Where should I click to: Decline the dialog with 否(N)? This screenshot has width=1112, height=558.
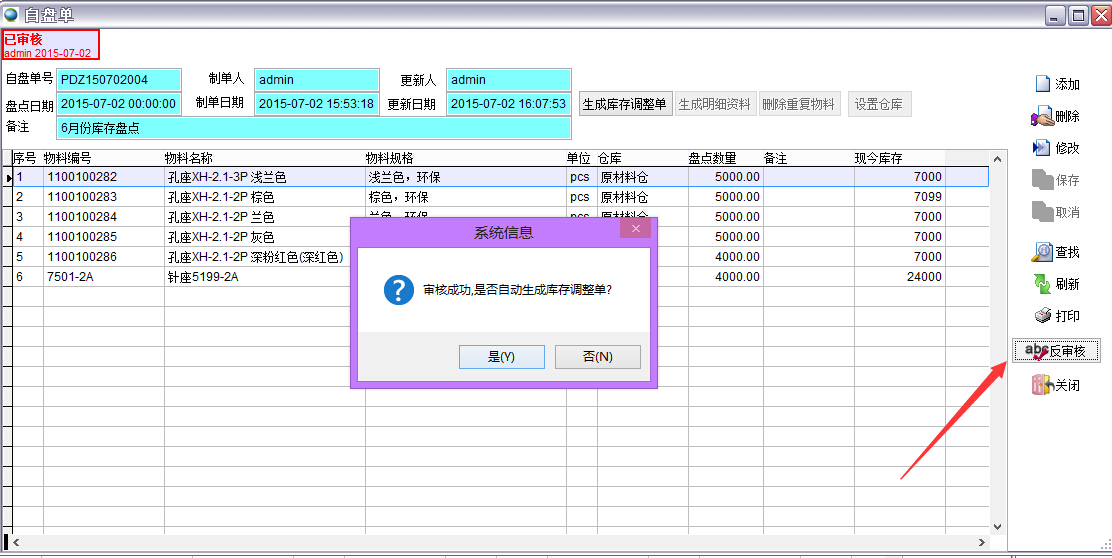(597, 357)
